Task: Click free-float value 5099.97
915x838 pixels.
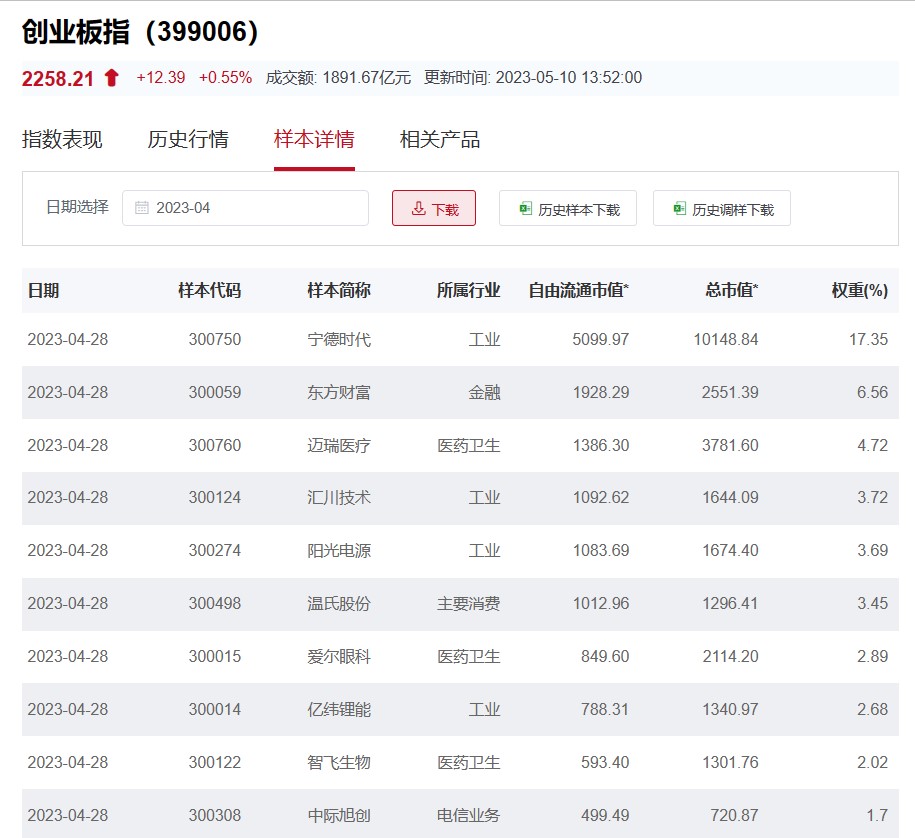Action: 600,340
